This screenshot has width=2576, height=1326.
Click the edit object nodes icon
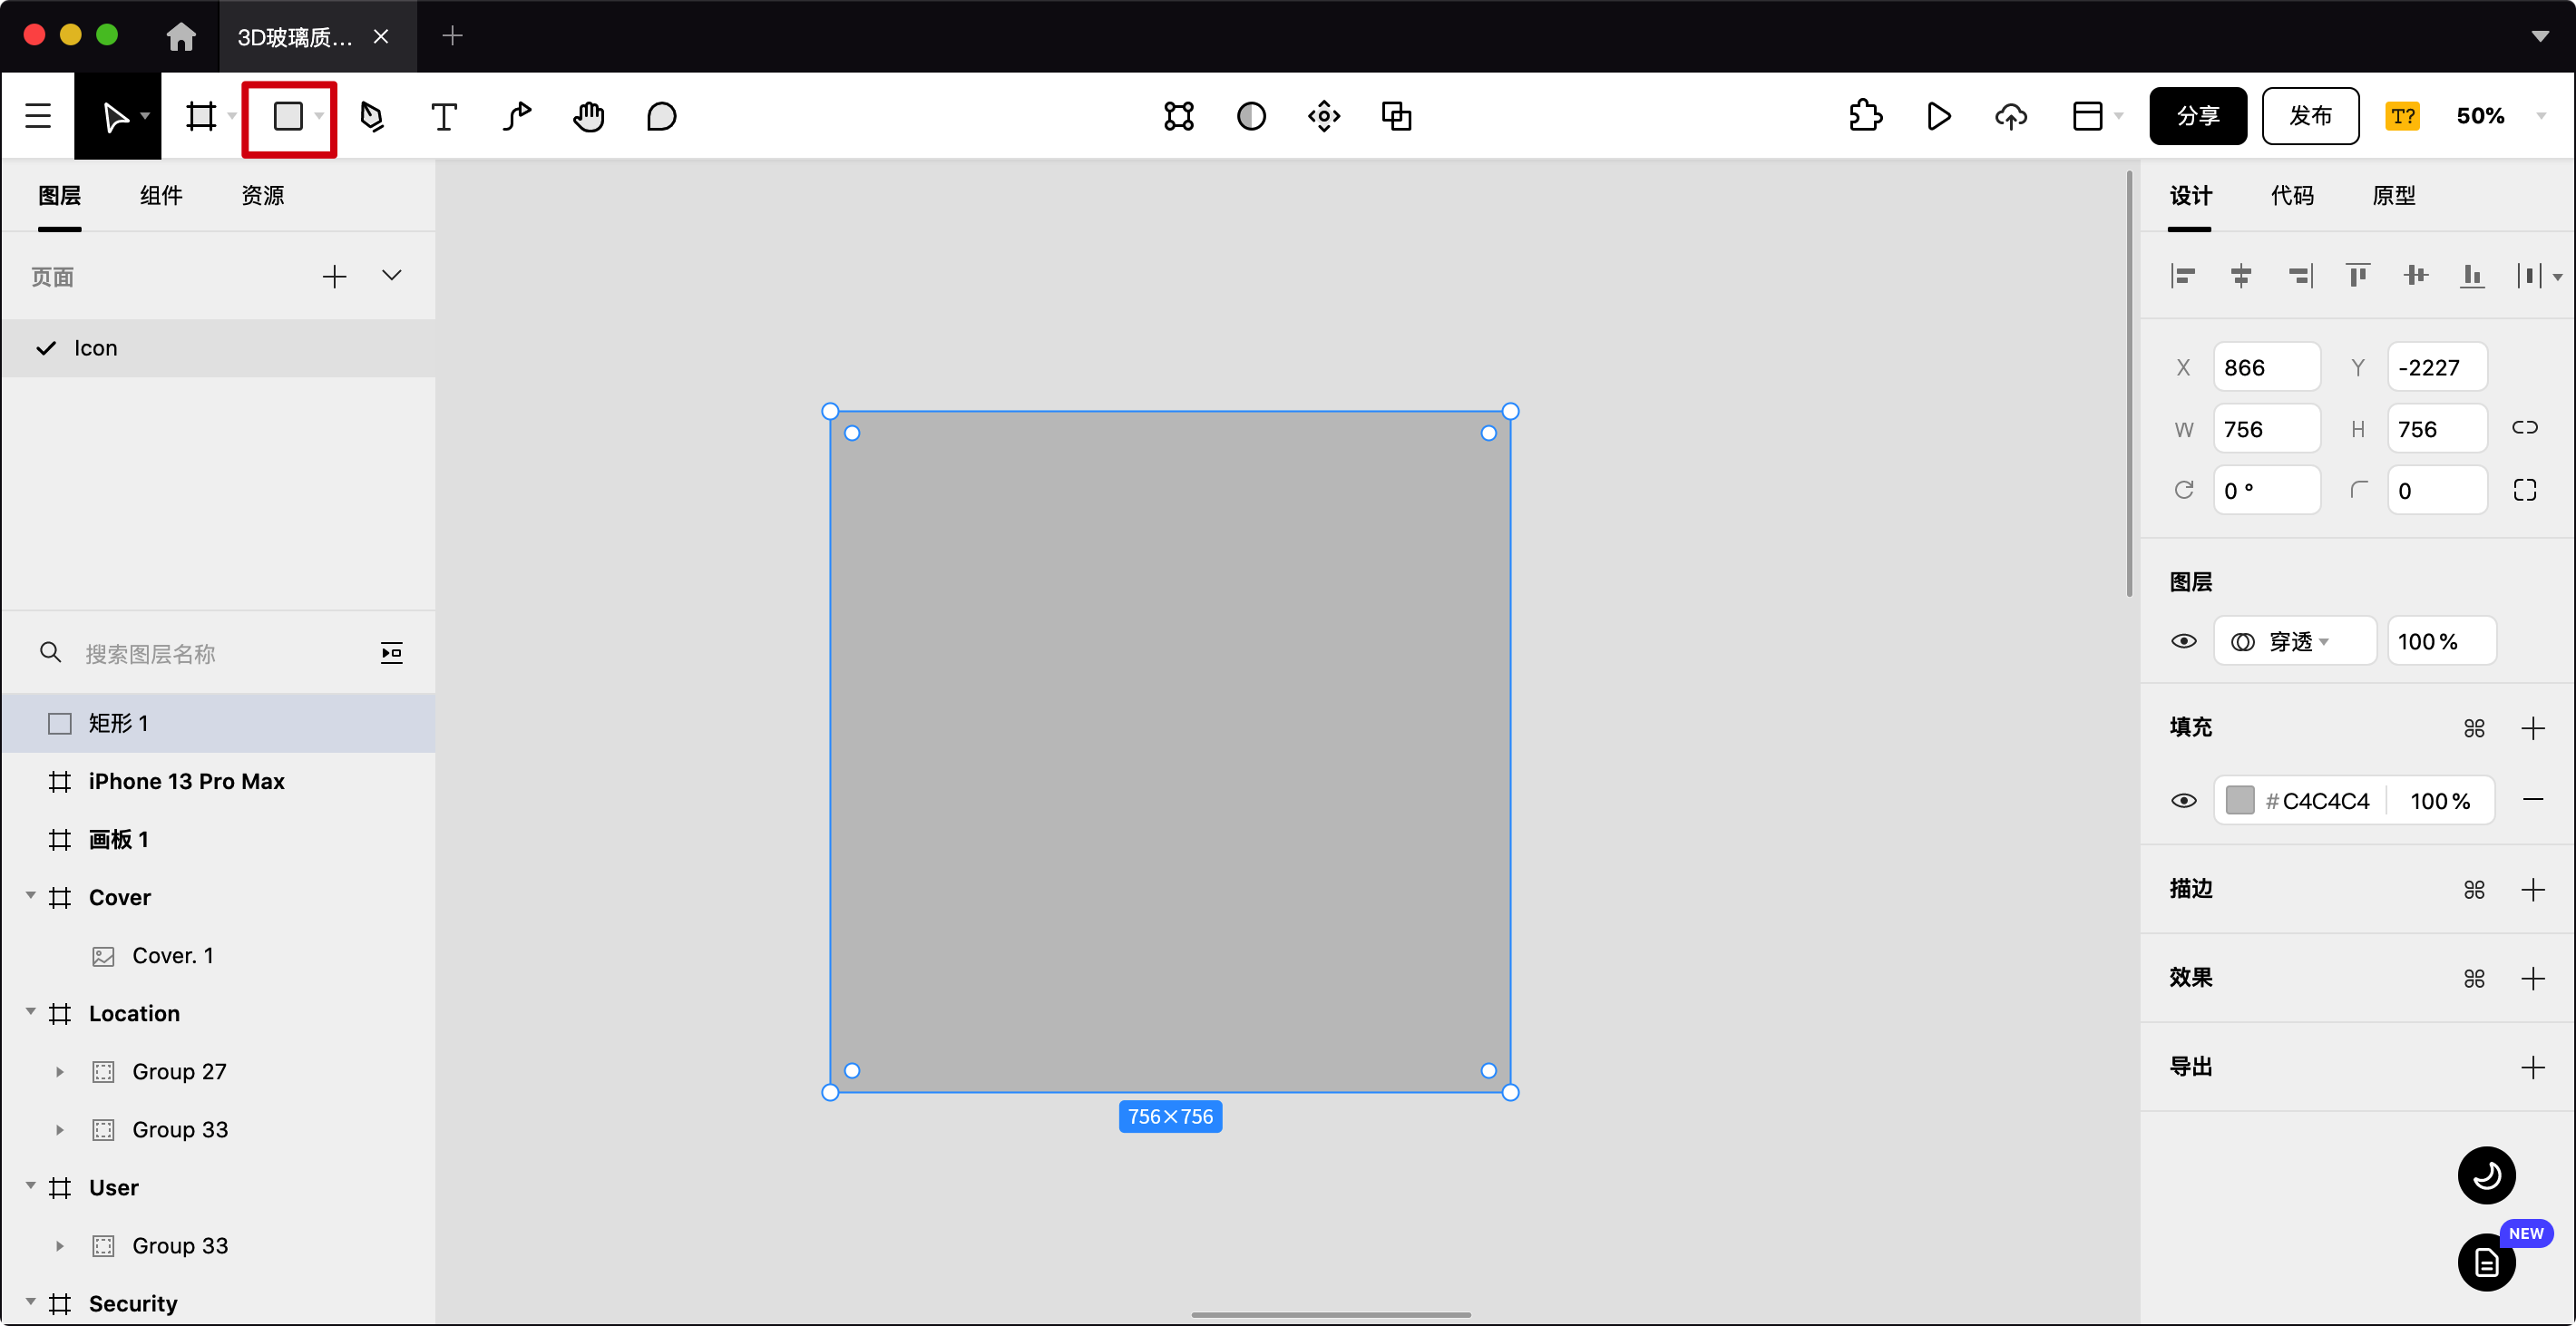coord(1179,117)
